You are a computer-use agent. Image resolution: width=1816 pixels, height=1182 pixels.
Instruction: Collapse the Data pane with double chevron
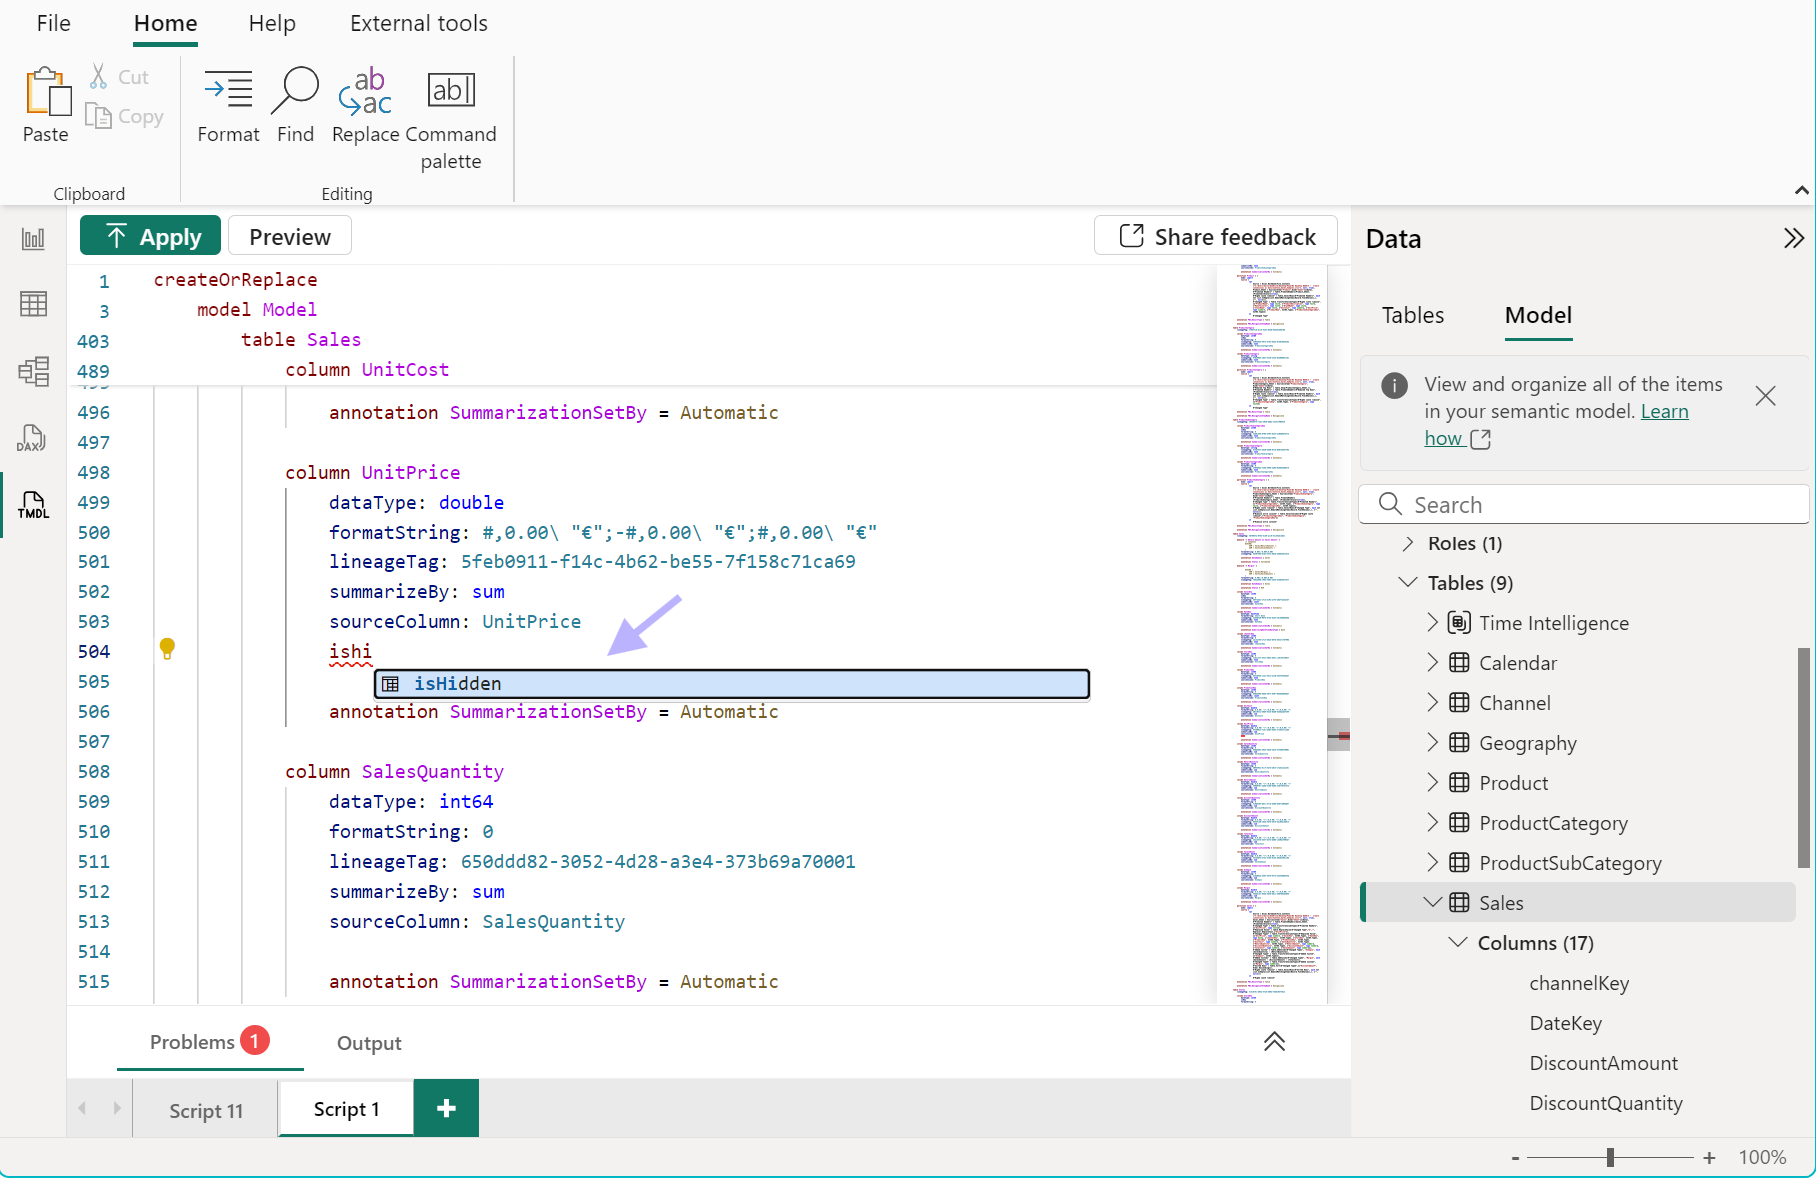(x=1793, y=238)
